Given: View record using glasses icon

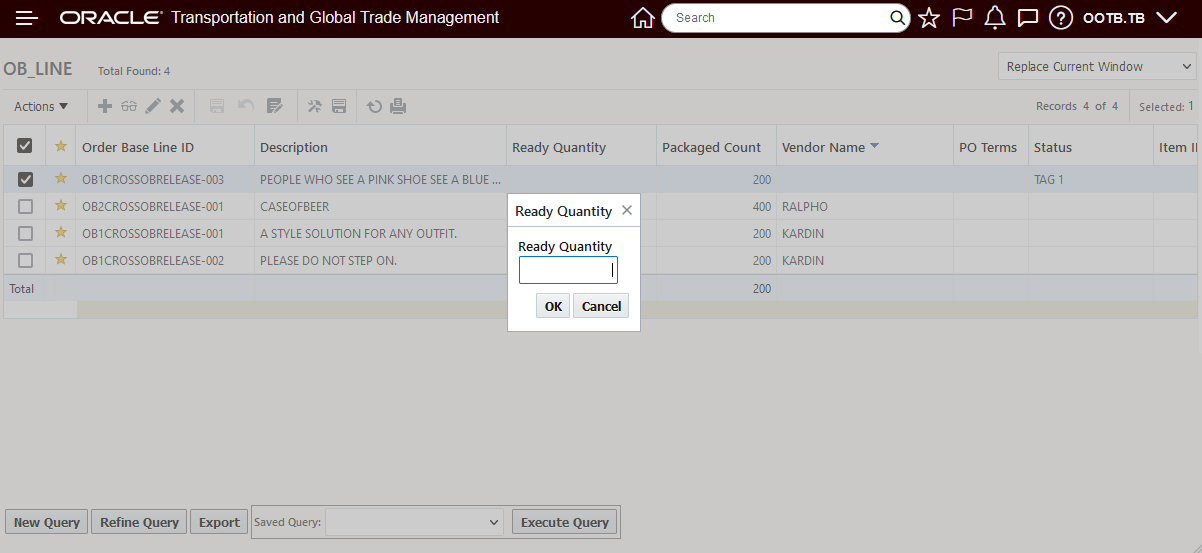Looking at the screenshot, I should coord(129,106).
